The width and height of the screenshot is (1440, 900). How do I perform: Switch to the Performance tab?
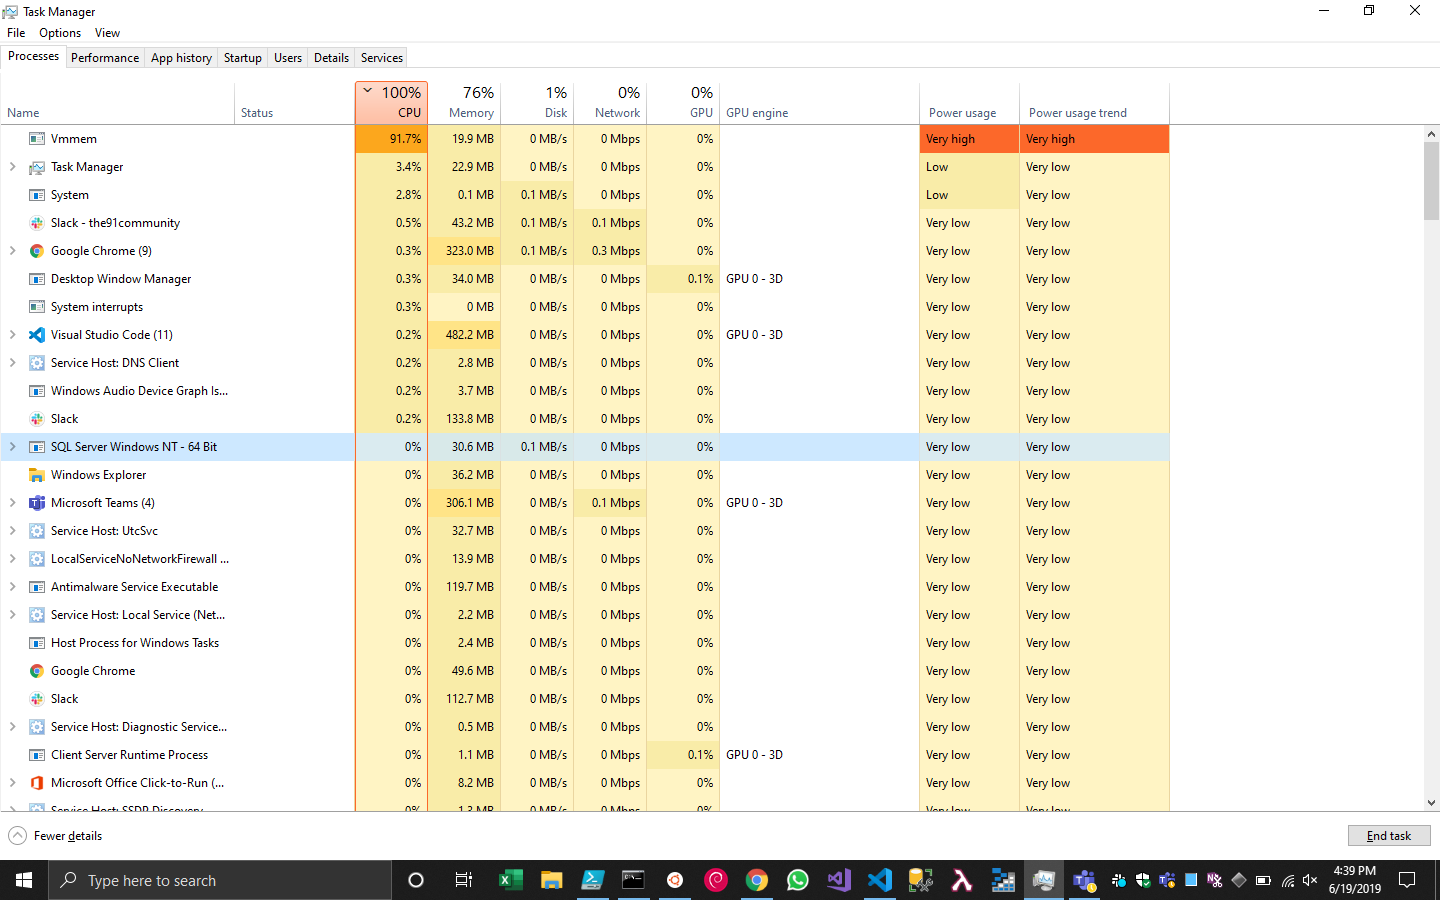105,58
